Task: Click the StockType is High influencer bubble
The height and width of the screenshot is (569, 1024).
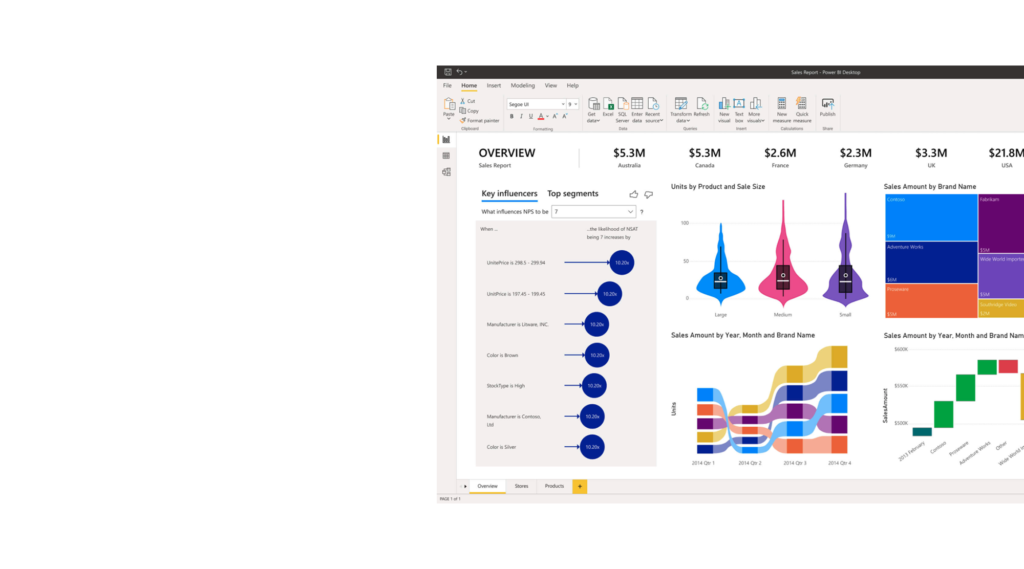Action: (x=594, y=385)
